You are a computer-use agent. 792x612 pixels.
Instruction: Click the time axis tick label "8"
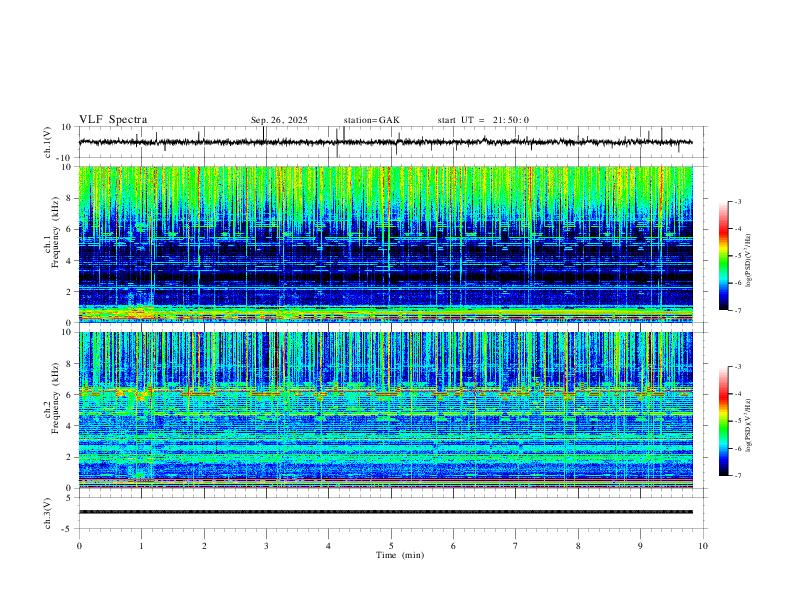tap(578, 546)
